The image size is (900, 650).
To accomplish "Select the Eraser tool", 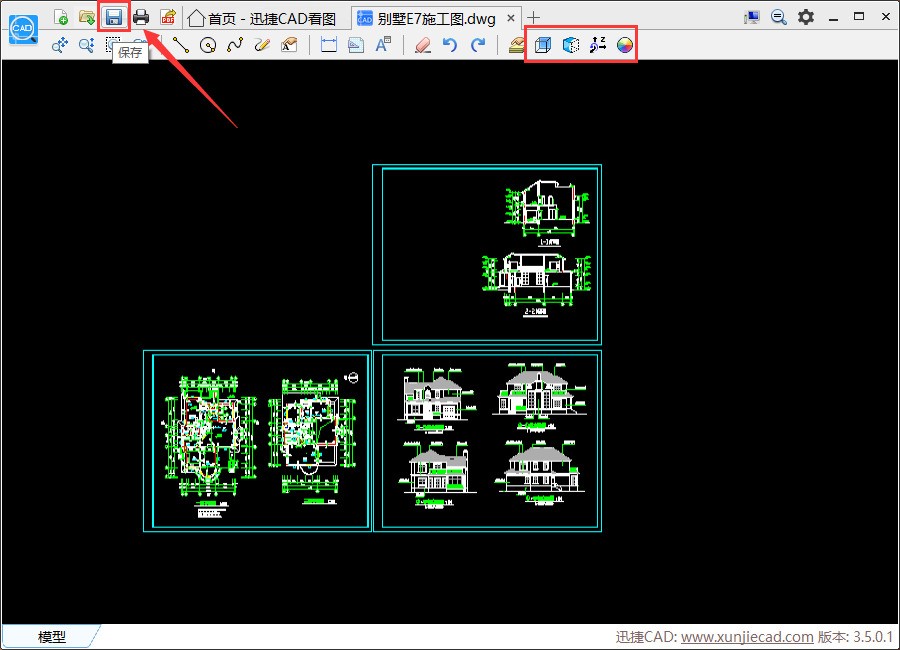I will point(422,45).
